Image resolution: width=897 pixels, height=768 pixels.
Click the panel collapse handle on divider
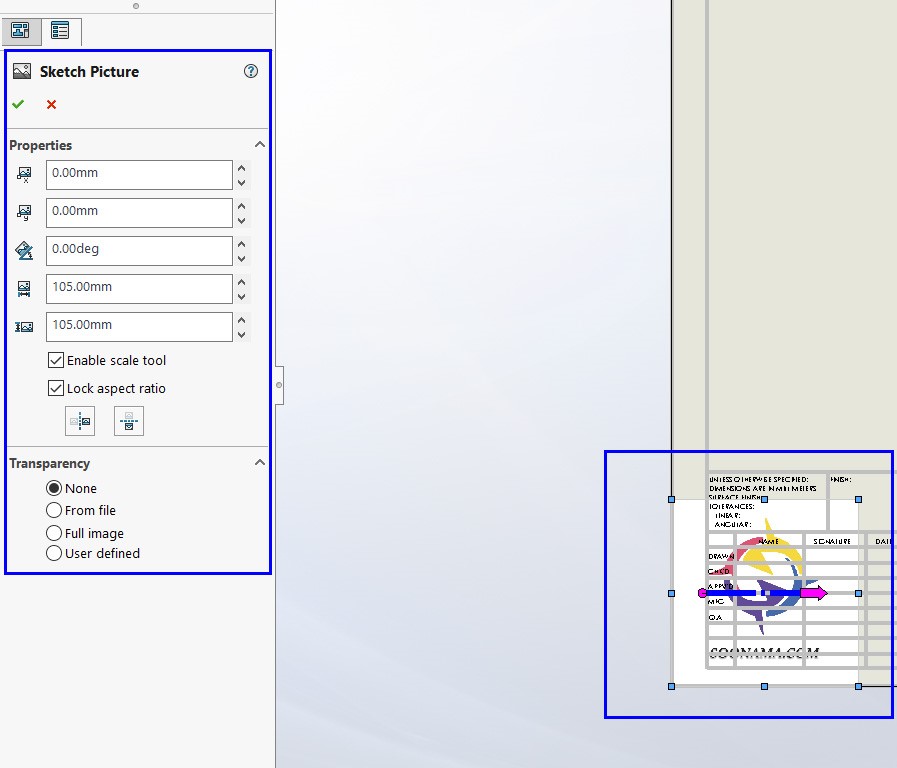tap(279, 385)
